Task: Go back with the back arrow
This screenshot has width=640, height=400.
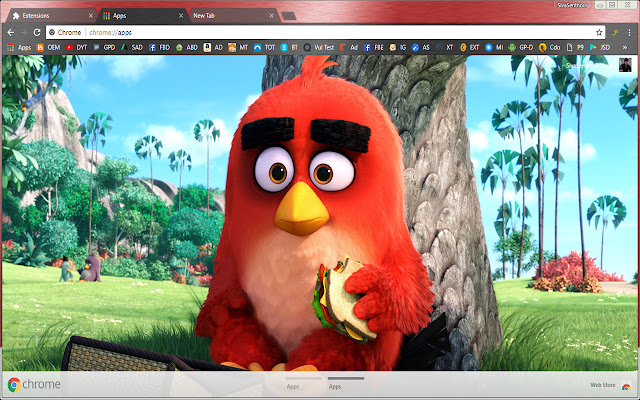Action: 11,32
